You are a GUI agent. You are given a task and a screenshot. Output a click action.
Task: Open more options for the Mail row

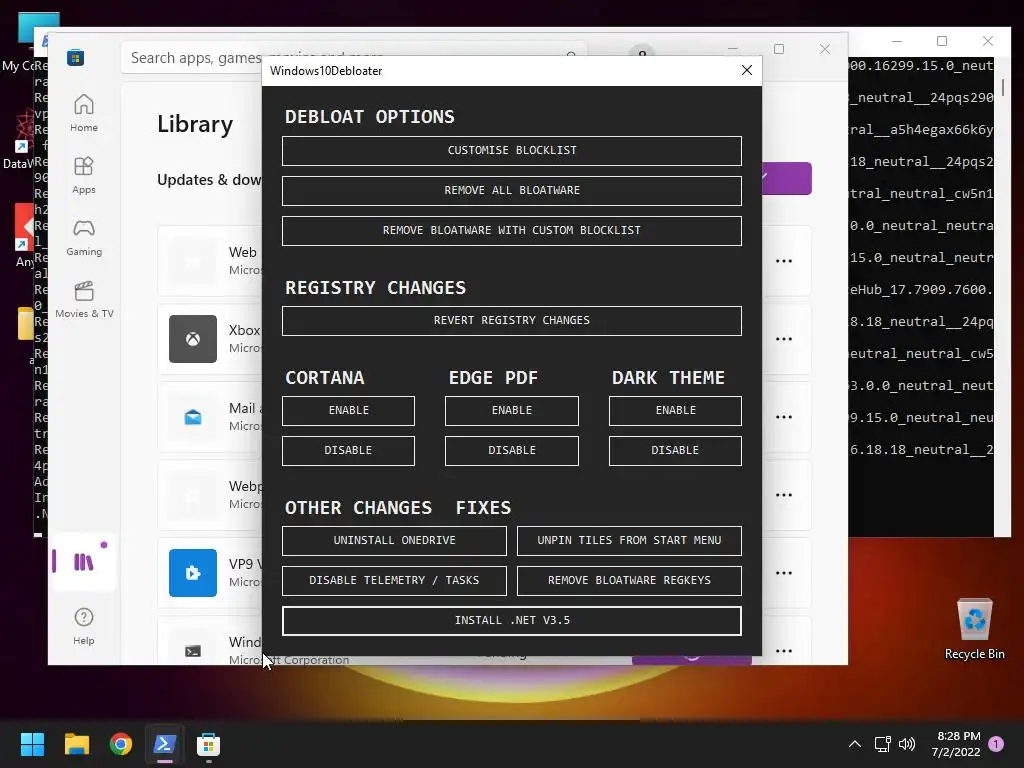(x=784, y=417)
